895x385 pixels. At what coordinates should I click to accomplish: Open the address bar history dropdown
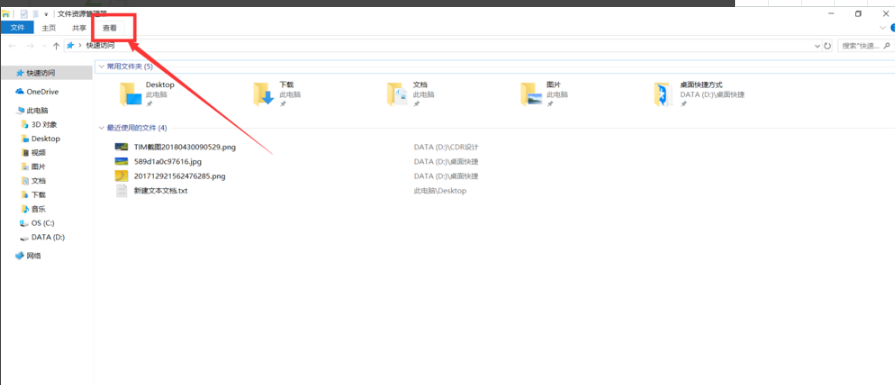pyautogui.click(x=817, y=46)
